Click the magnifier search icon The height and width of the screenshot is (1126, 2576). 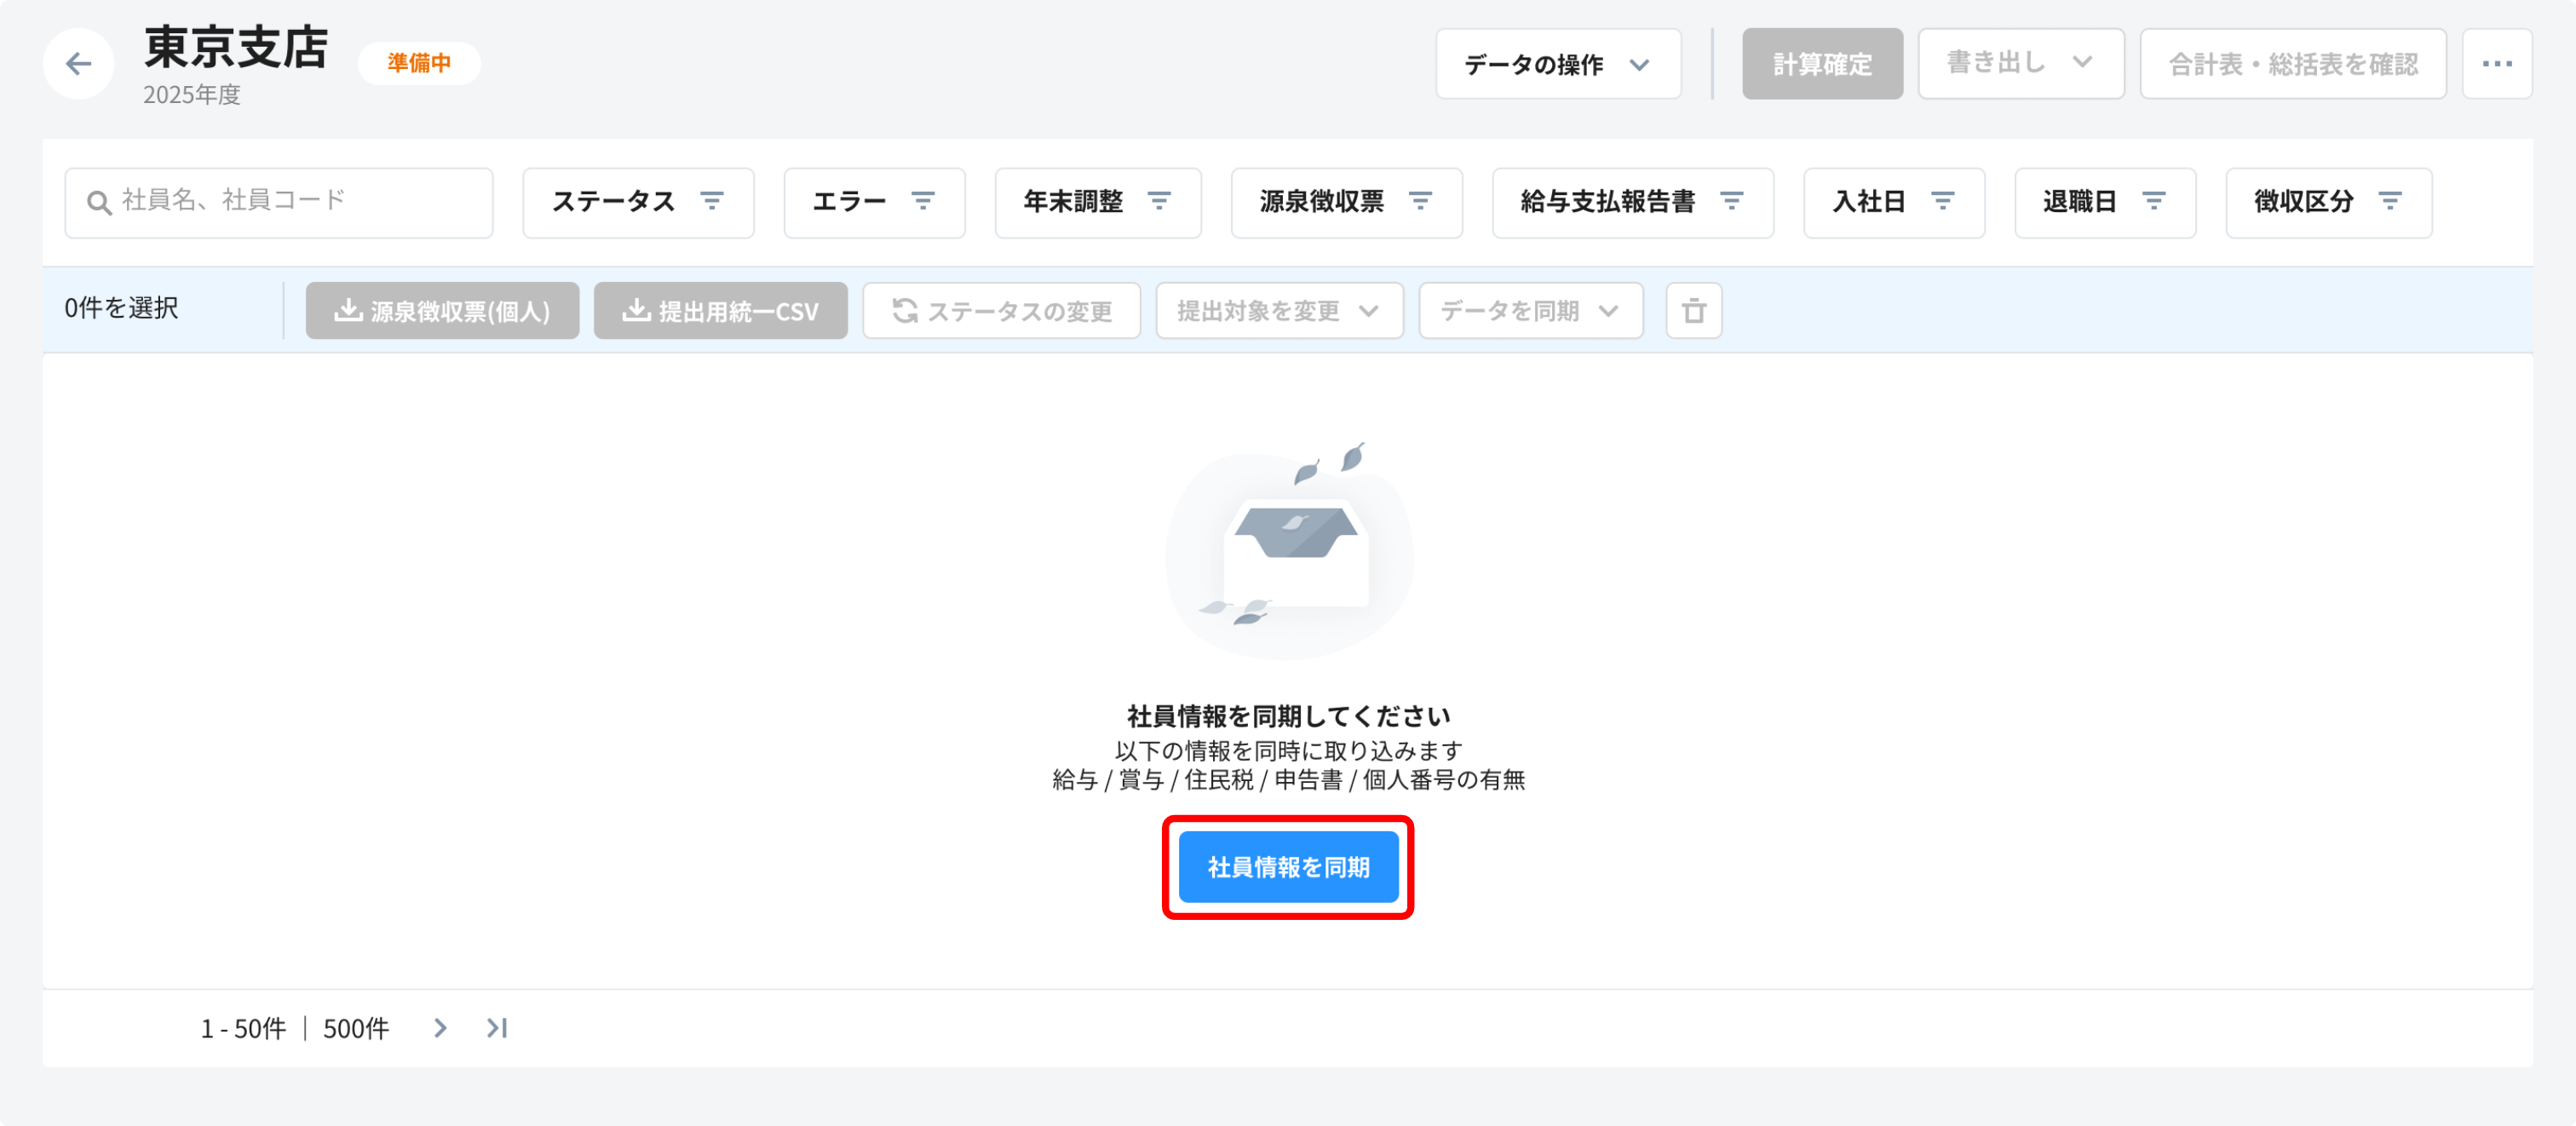[98, 203]
